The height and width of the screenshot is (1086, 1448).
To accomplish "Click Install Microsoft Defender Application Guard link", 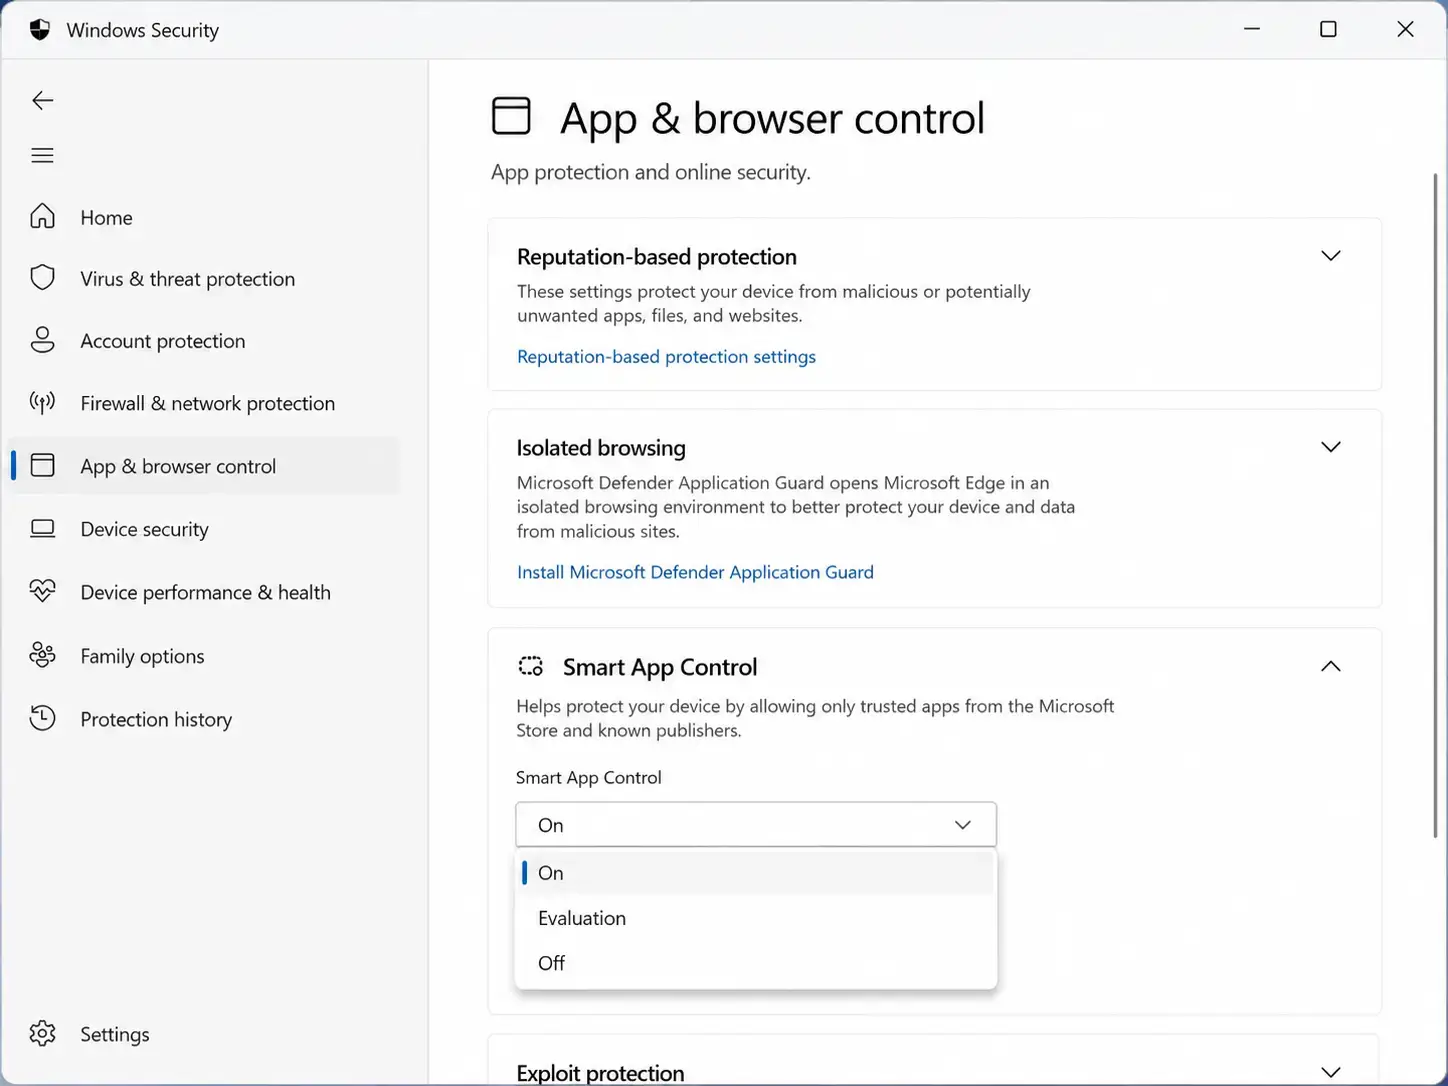I will click(x=695, y=572).
